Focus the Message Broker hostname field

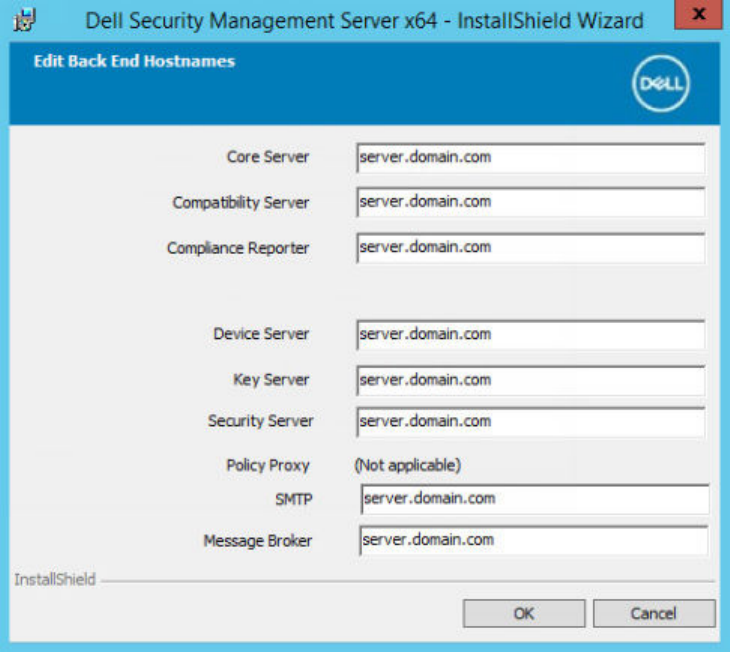pos(534,540)
